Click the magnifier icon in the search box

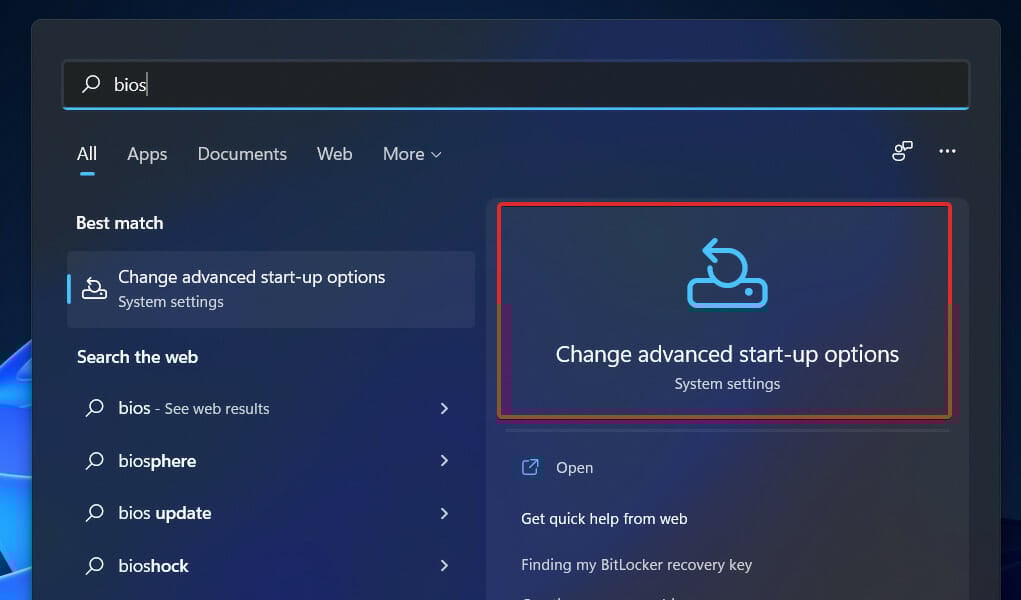[x=90, y=84]
